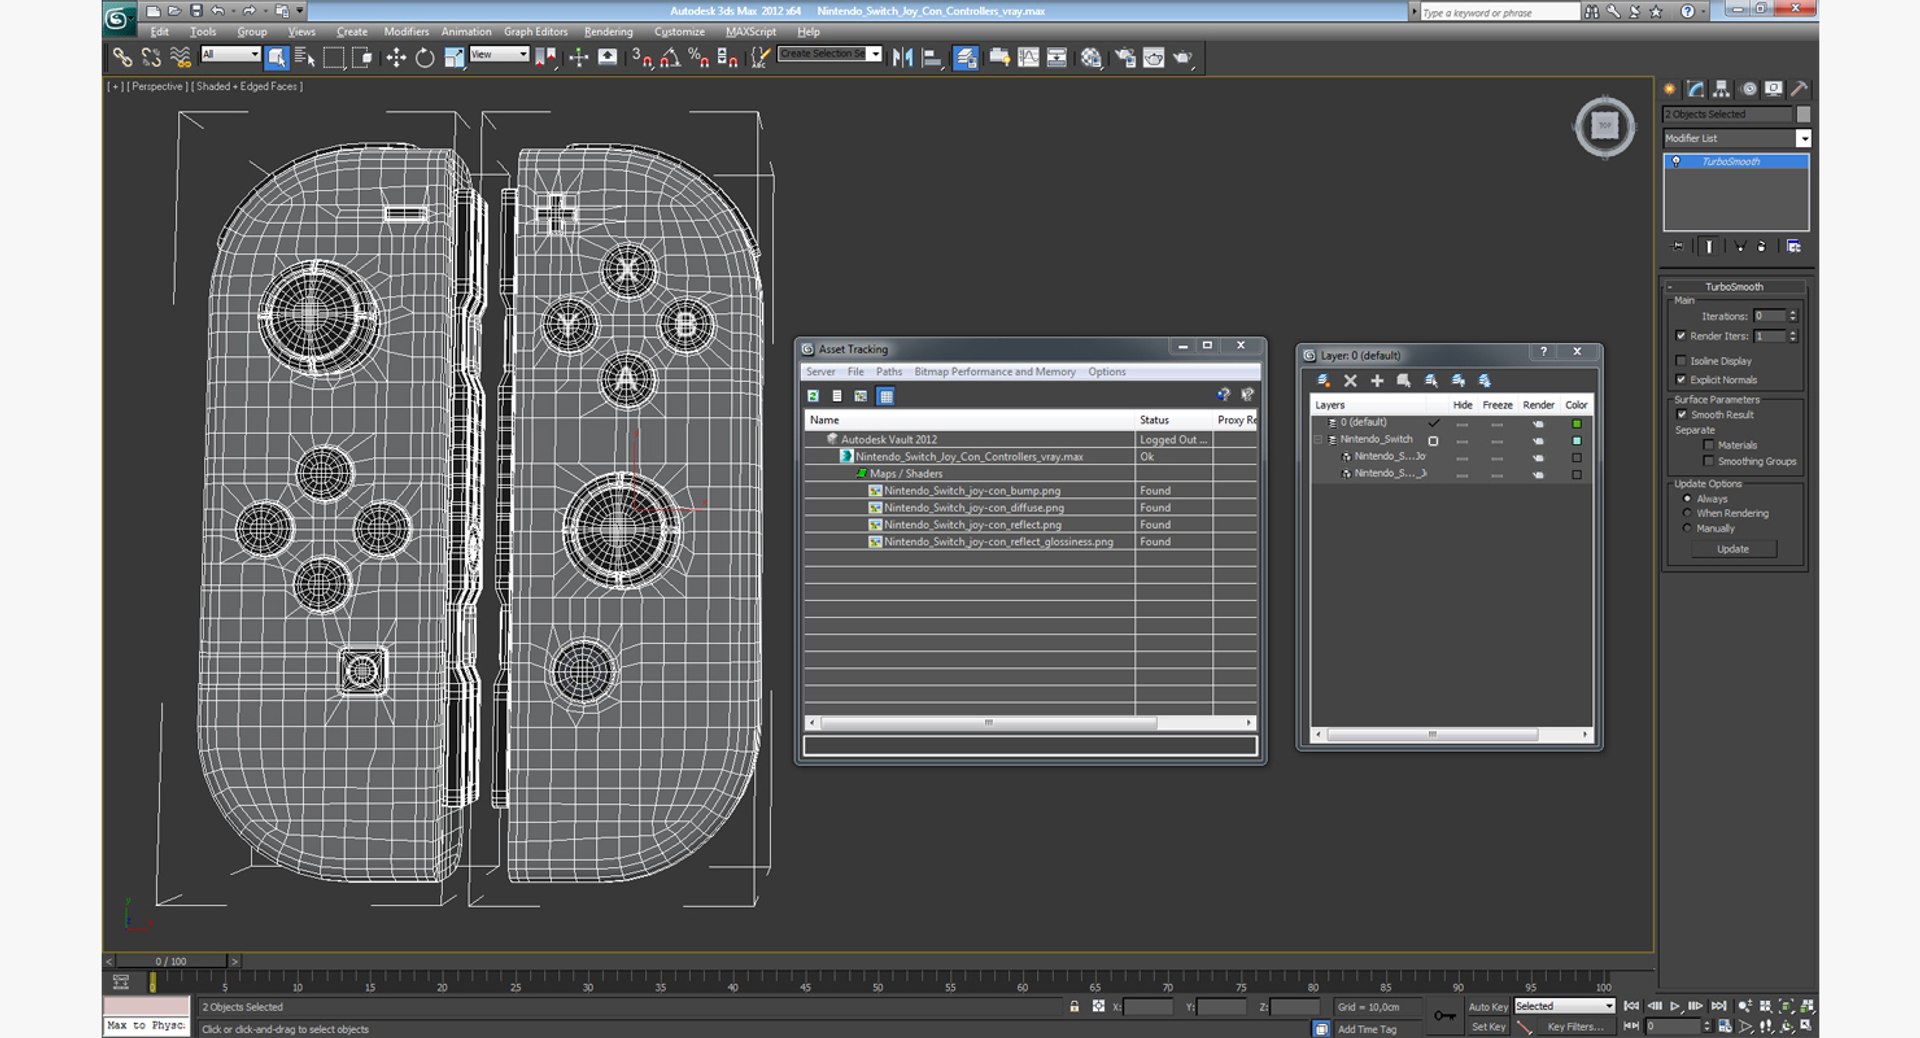This screenshot has height=1038, width=1920.
Task: Open the Paths menu in Asset Tracking
Action: tap(888, 372)
